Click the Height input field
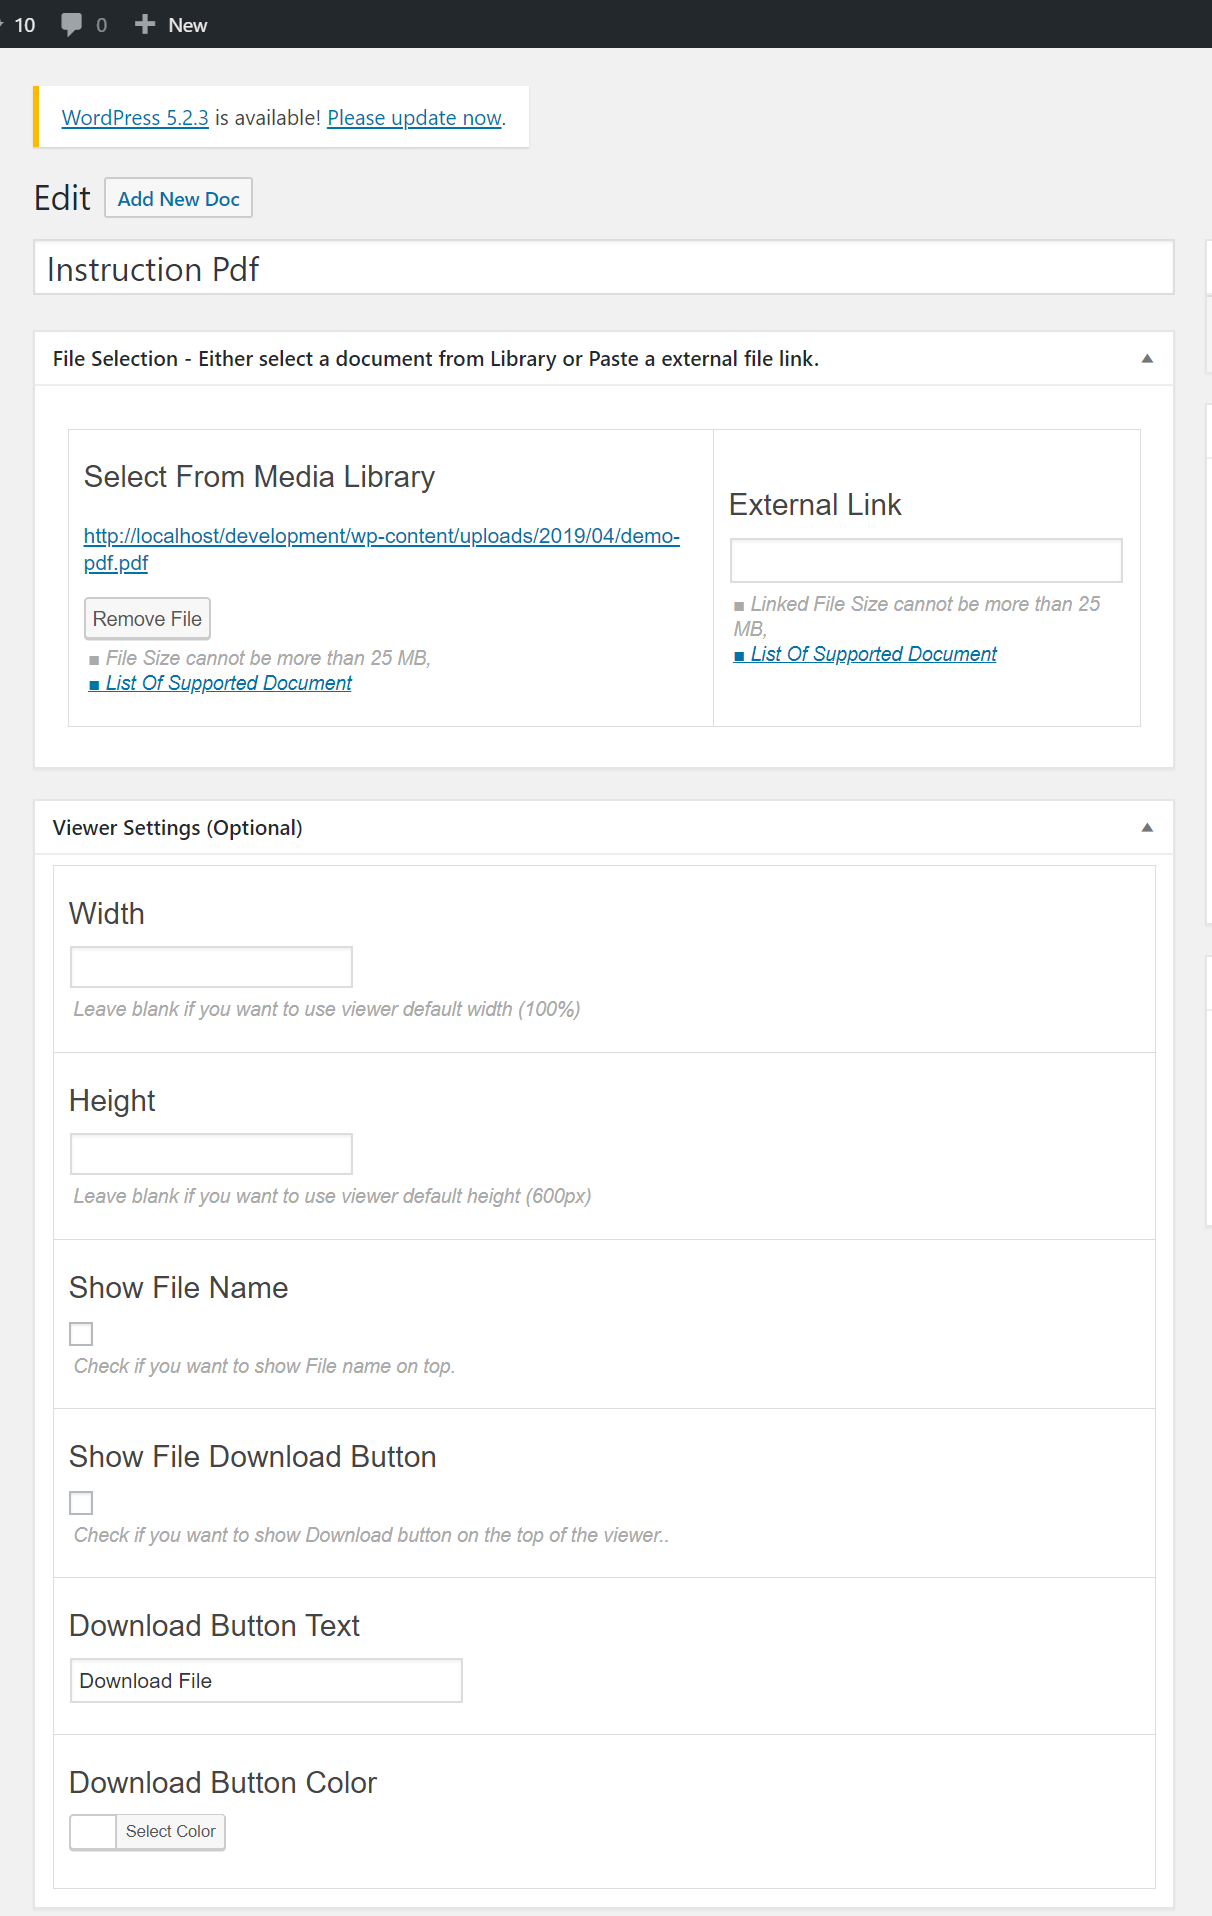Viewport: 1212px width, 1916px height. click(x=211, y=1155)
